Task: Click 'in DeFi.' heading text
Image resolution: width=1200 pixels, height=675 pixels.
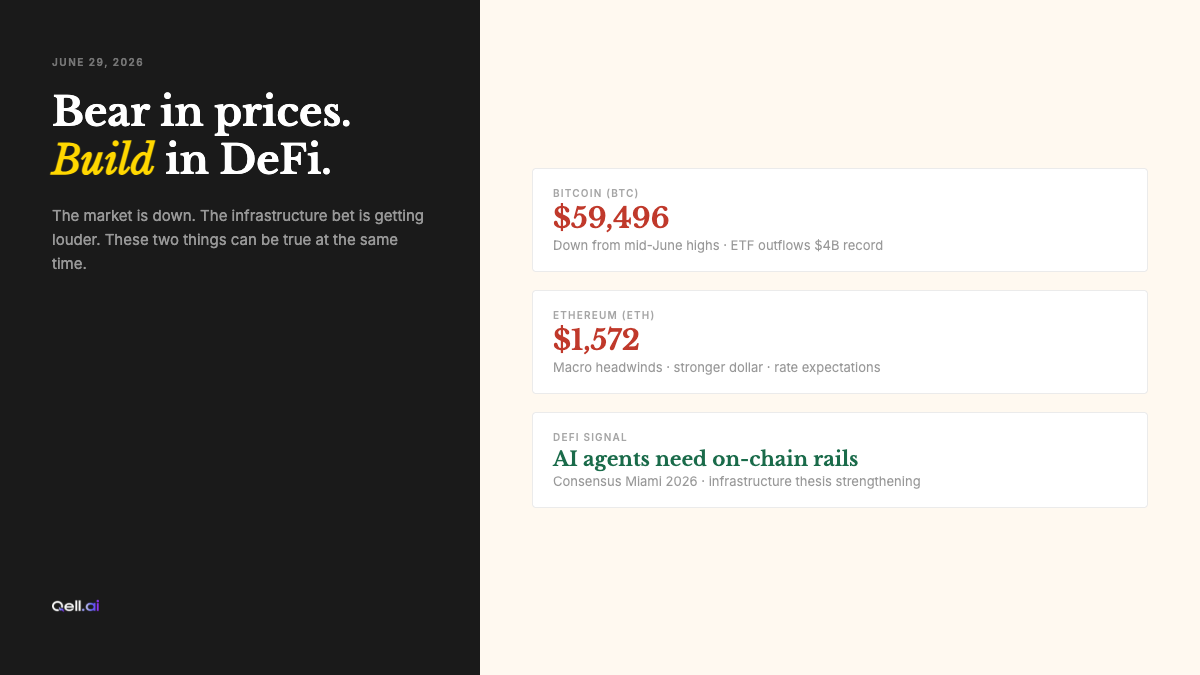Action: click(248, 159)
